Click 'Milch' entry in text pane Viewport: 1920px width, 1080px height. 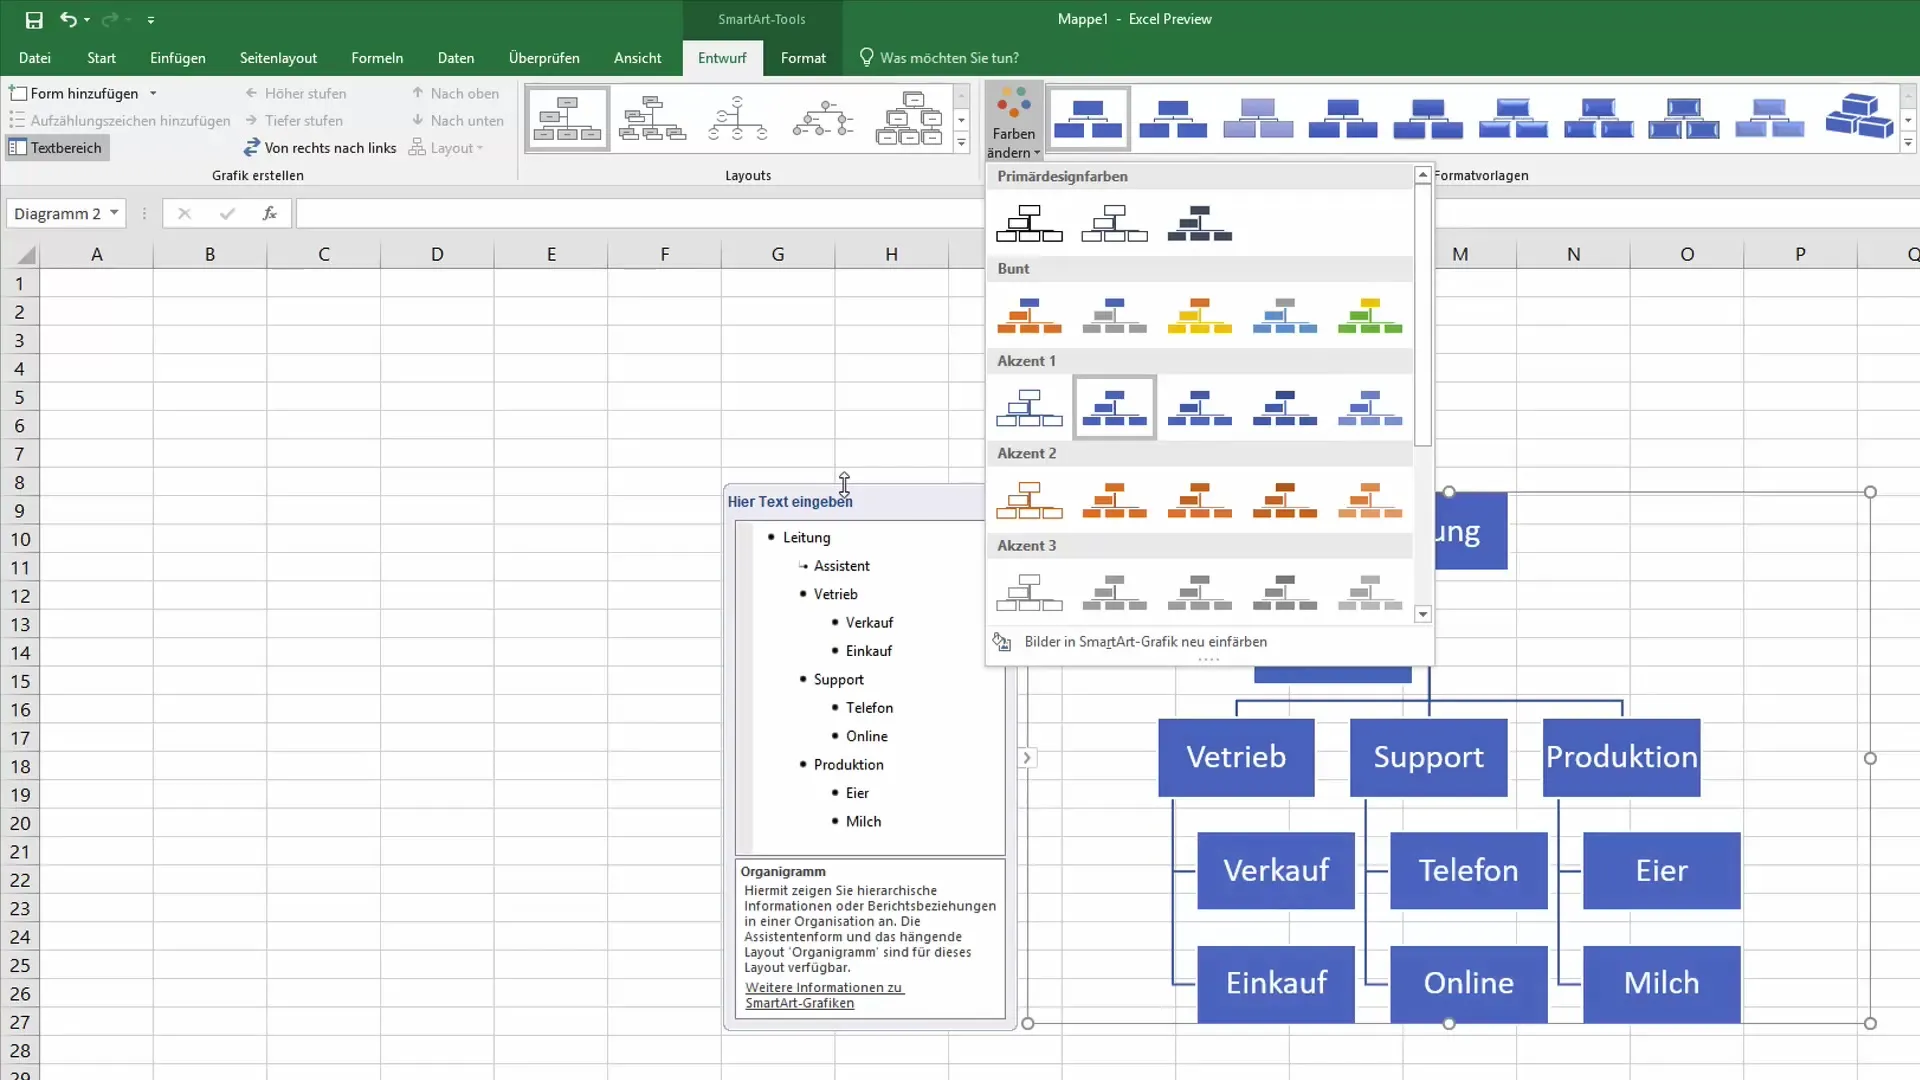pos(863,822)
